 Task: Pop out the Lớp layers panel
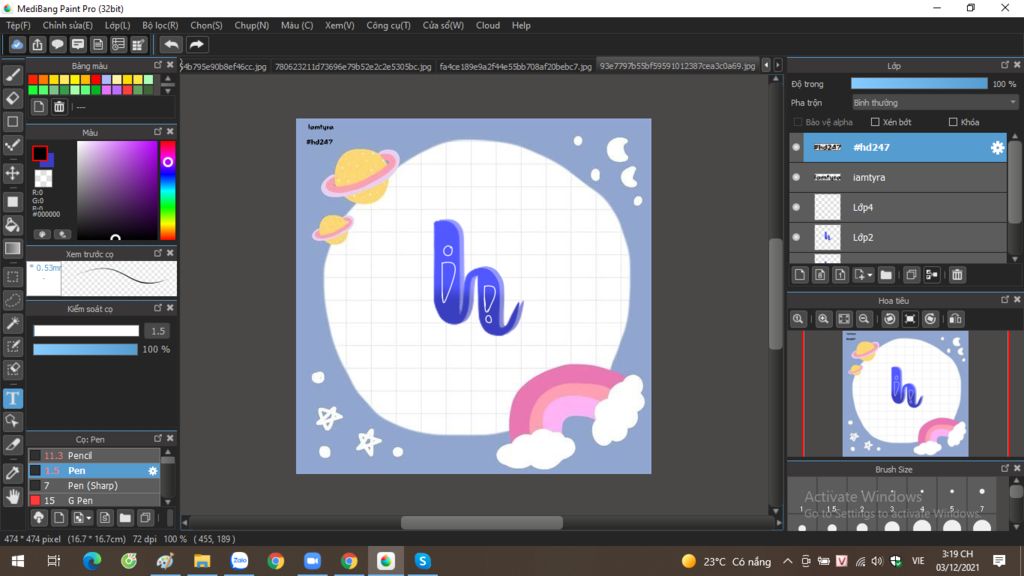click(1004, 65)
